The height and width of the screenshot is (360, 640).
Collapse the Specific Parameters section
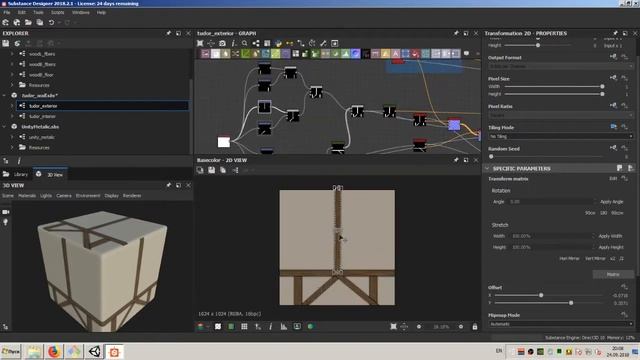tap(487, 168)
